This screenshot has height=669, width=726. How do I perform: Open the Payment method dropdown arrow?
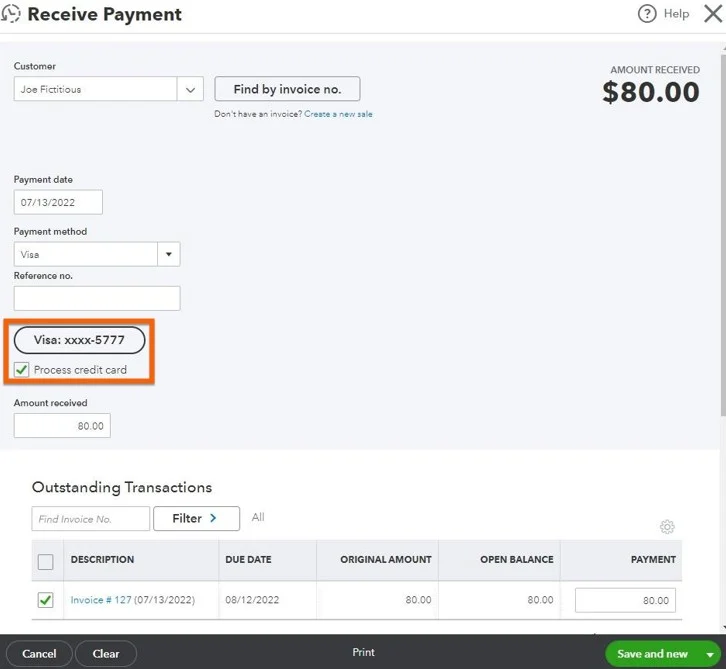pyautogui.click(x=169, y=254)
